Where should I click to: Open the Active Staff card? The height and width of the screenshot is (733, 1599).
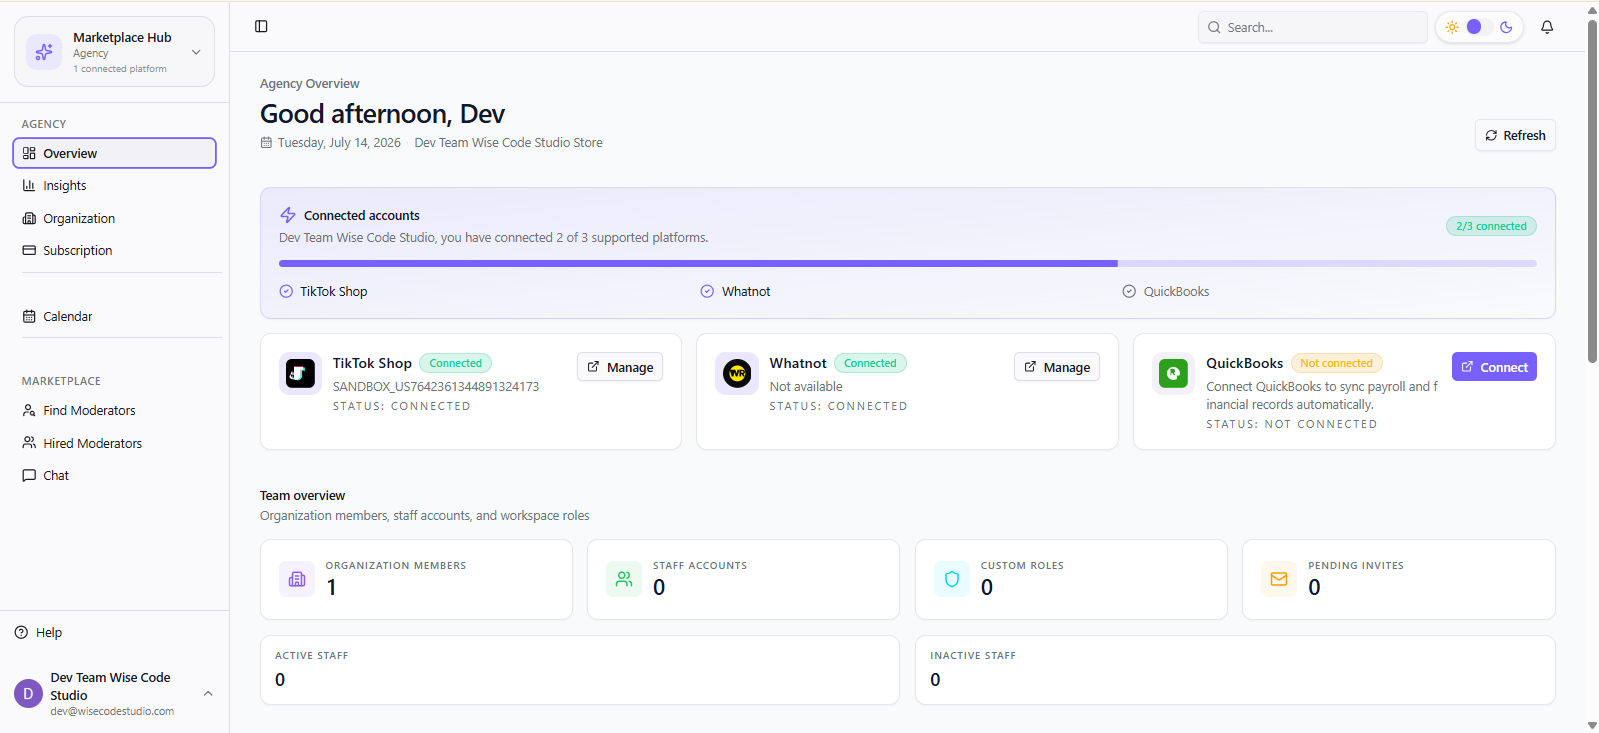[580, 670]
